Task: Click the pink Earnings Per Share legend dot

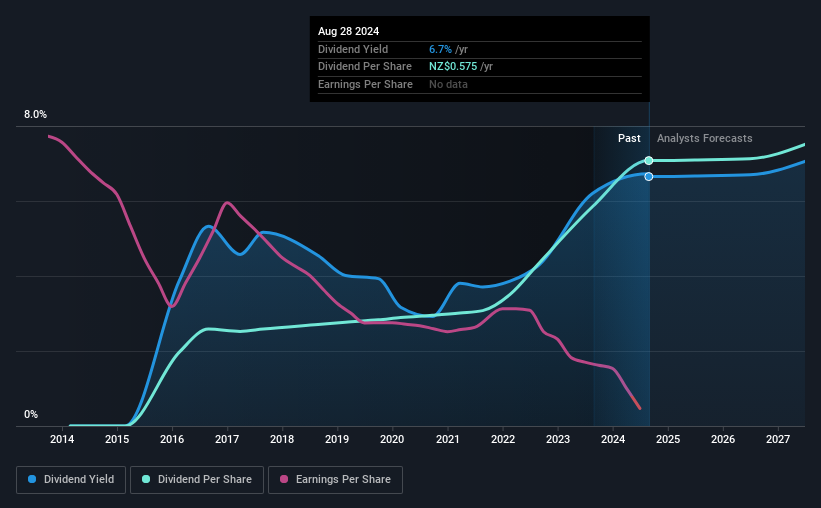Action: tap(284, 479)
